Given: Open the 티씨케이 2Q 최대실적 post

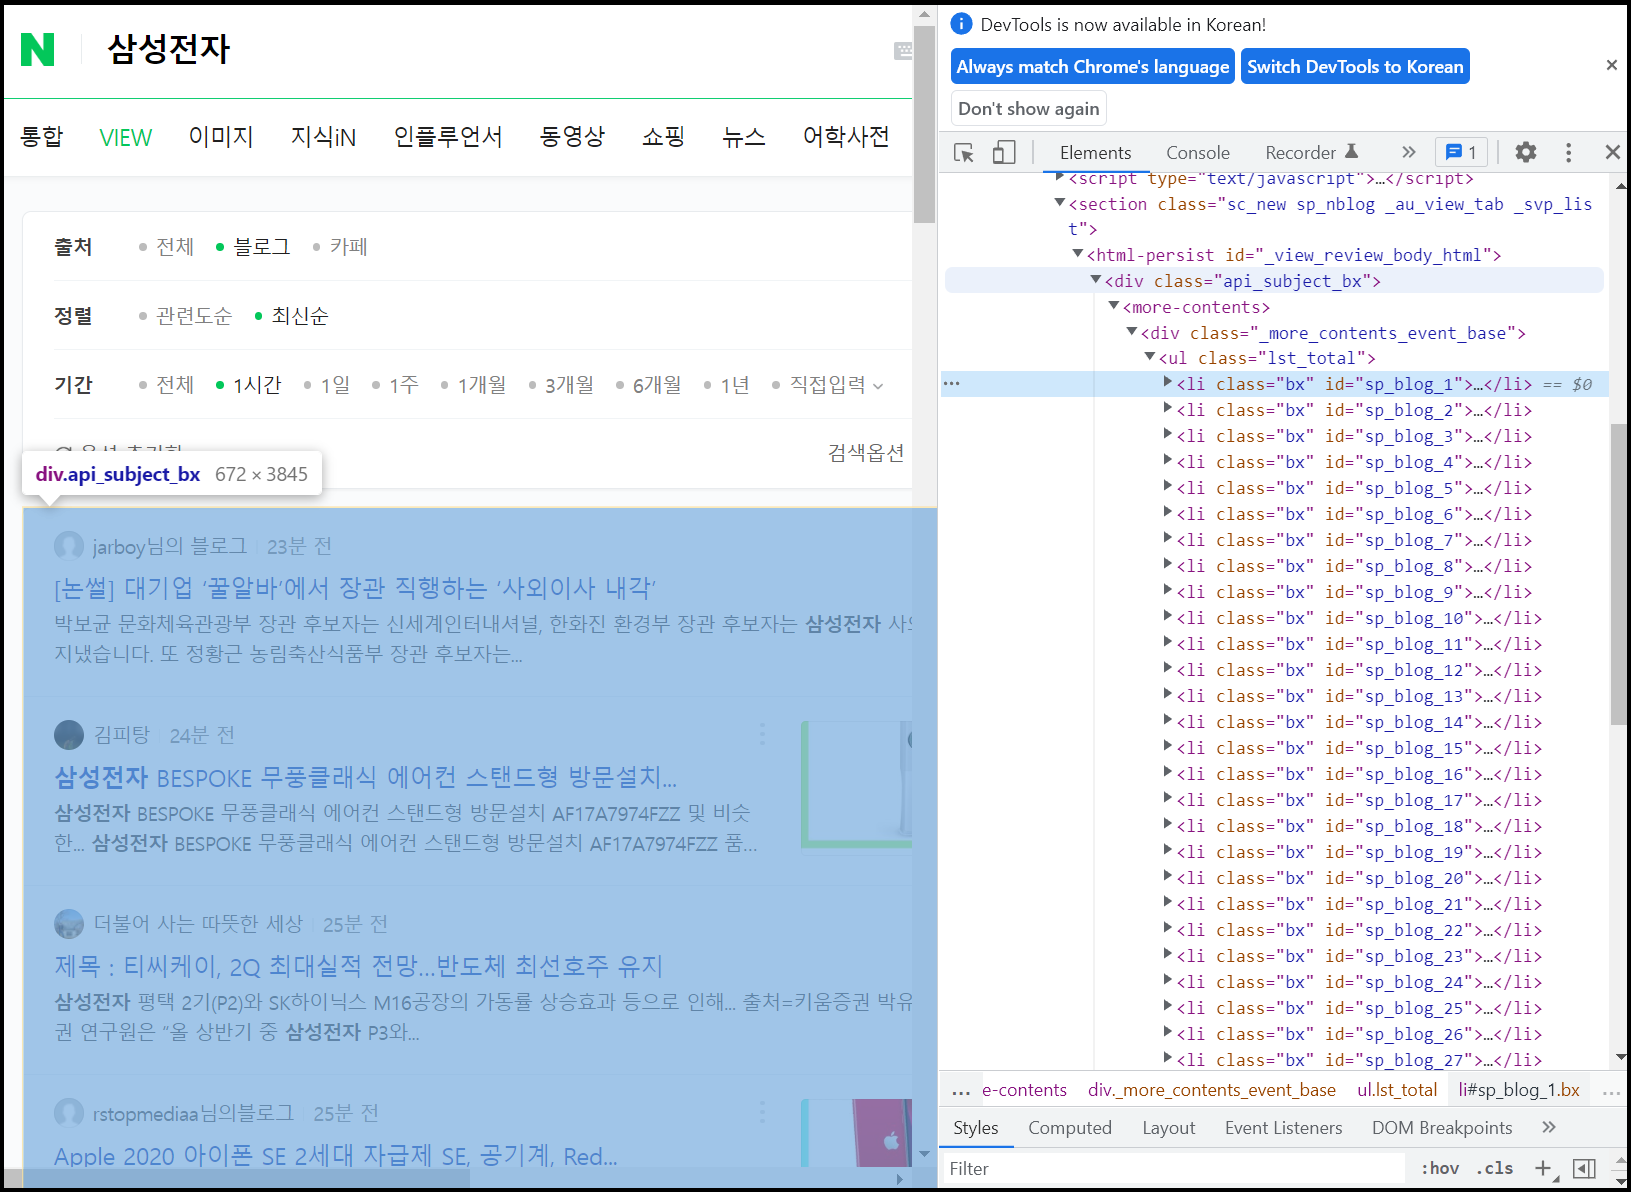Looking at the screenshot, I should [359, 966].
